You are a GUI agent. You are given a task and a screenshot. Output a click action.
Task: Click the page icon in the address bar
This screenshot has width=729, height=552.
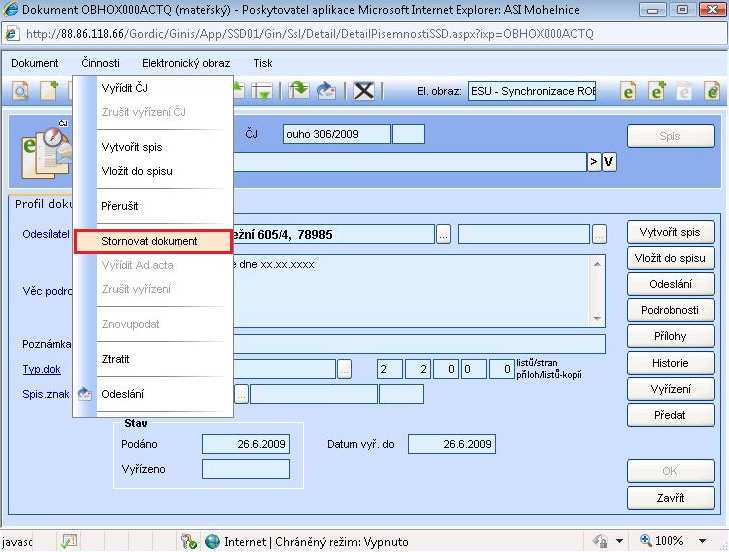click(x=12, y=34)
